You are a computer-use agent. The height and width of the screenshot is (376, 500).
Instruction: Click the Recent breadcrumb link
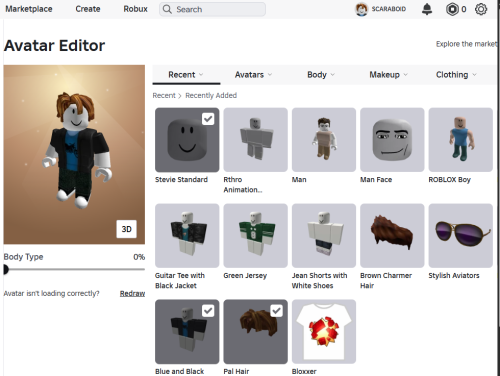(x=164, y=95)
